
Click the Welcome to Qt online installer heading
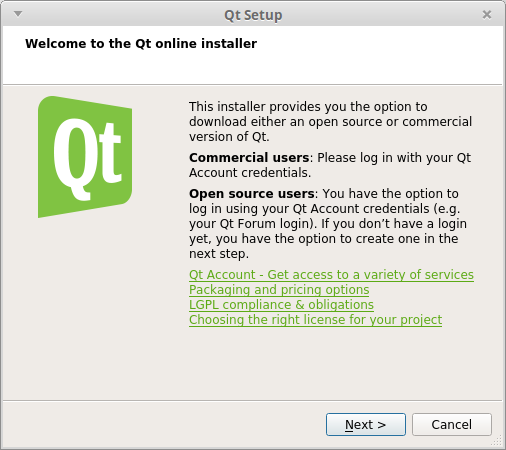click(141, 44)
